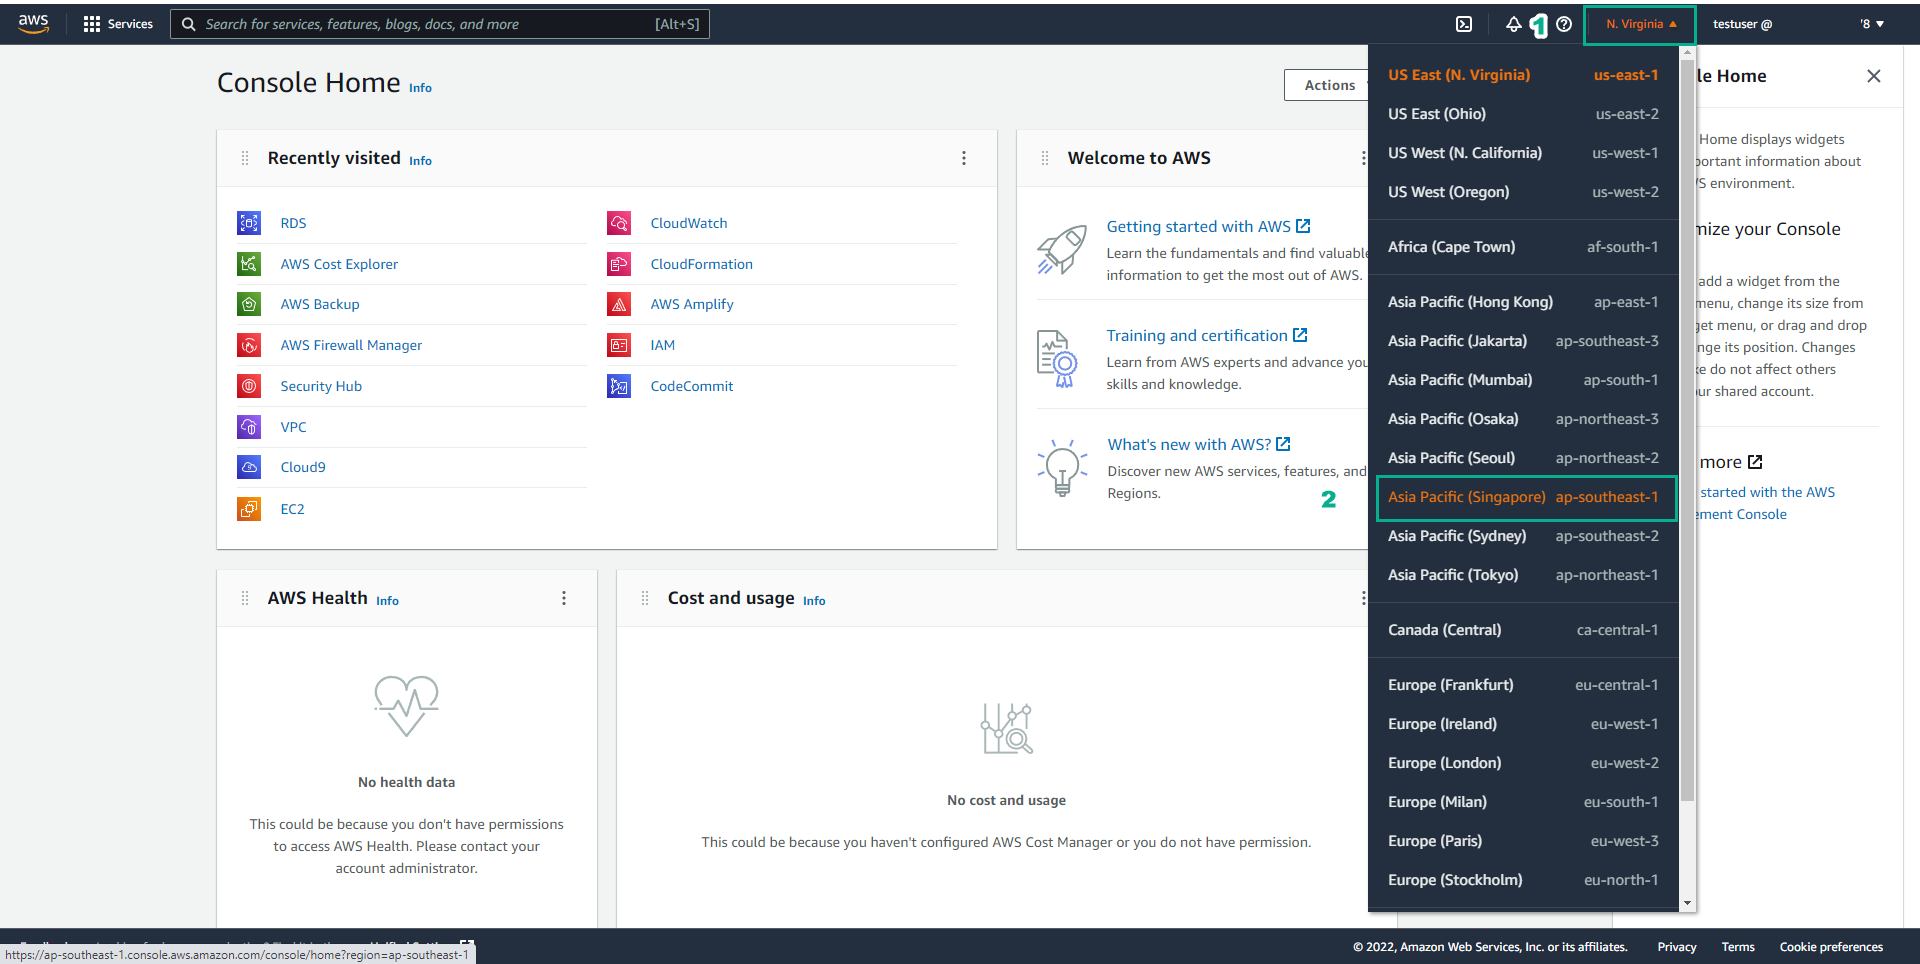
Task: Choose Asia Pacific (Sydney) region
Action: tap(1523, 536)
